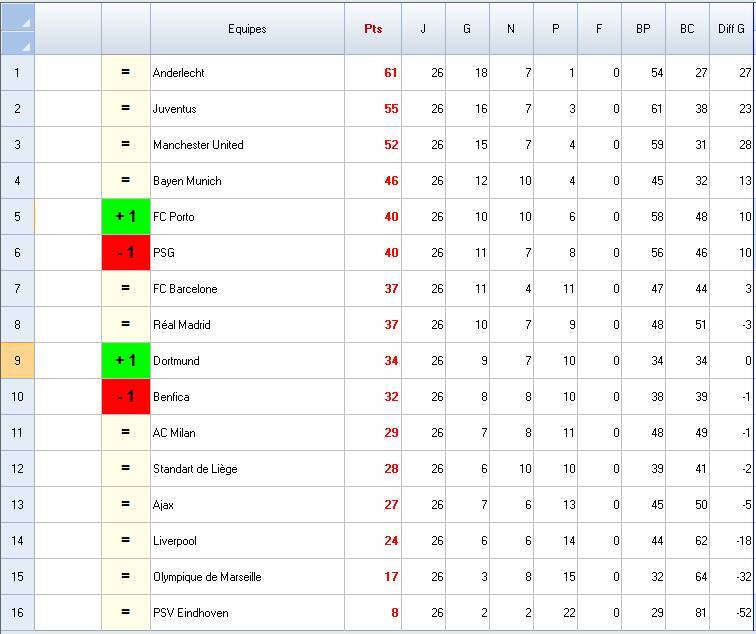Sort by the Pts column header
The image size is (756, 634).
[x=373, y=29]
